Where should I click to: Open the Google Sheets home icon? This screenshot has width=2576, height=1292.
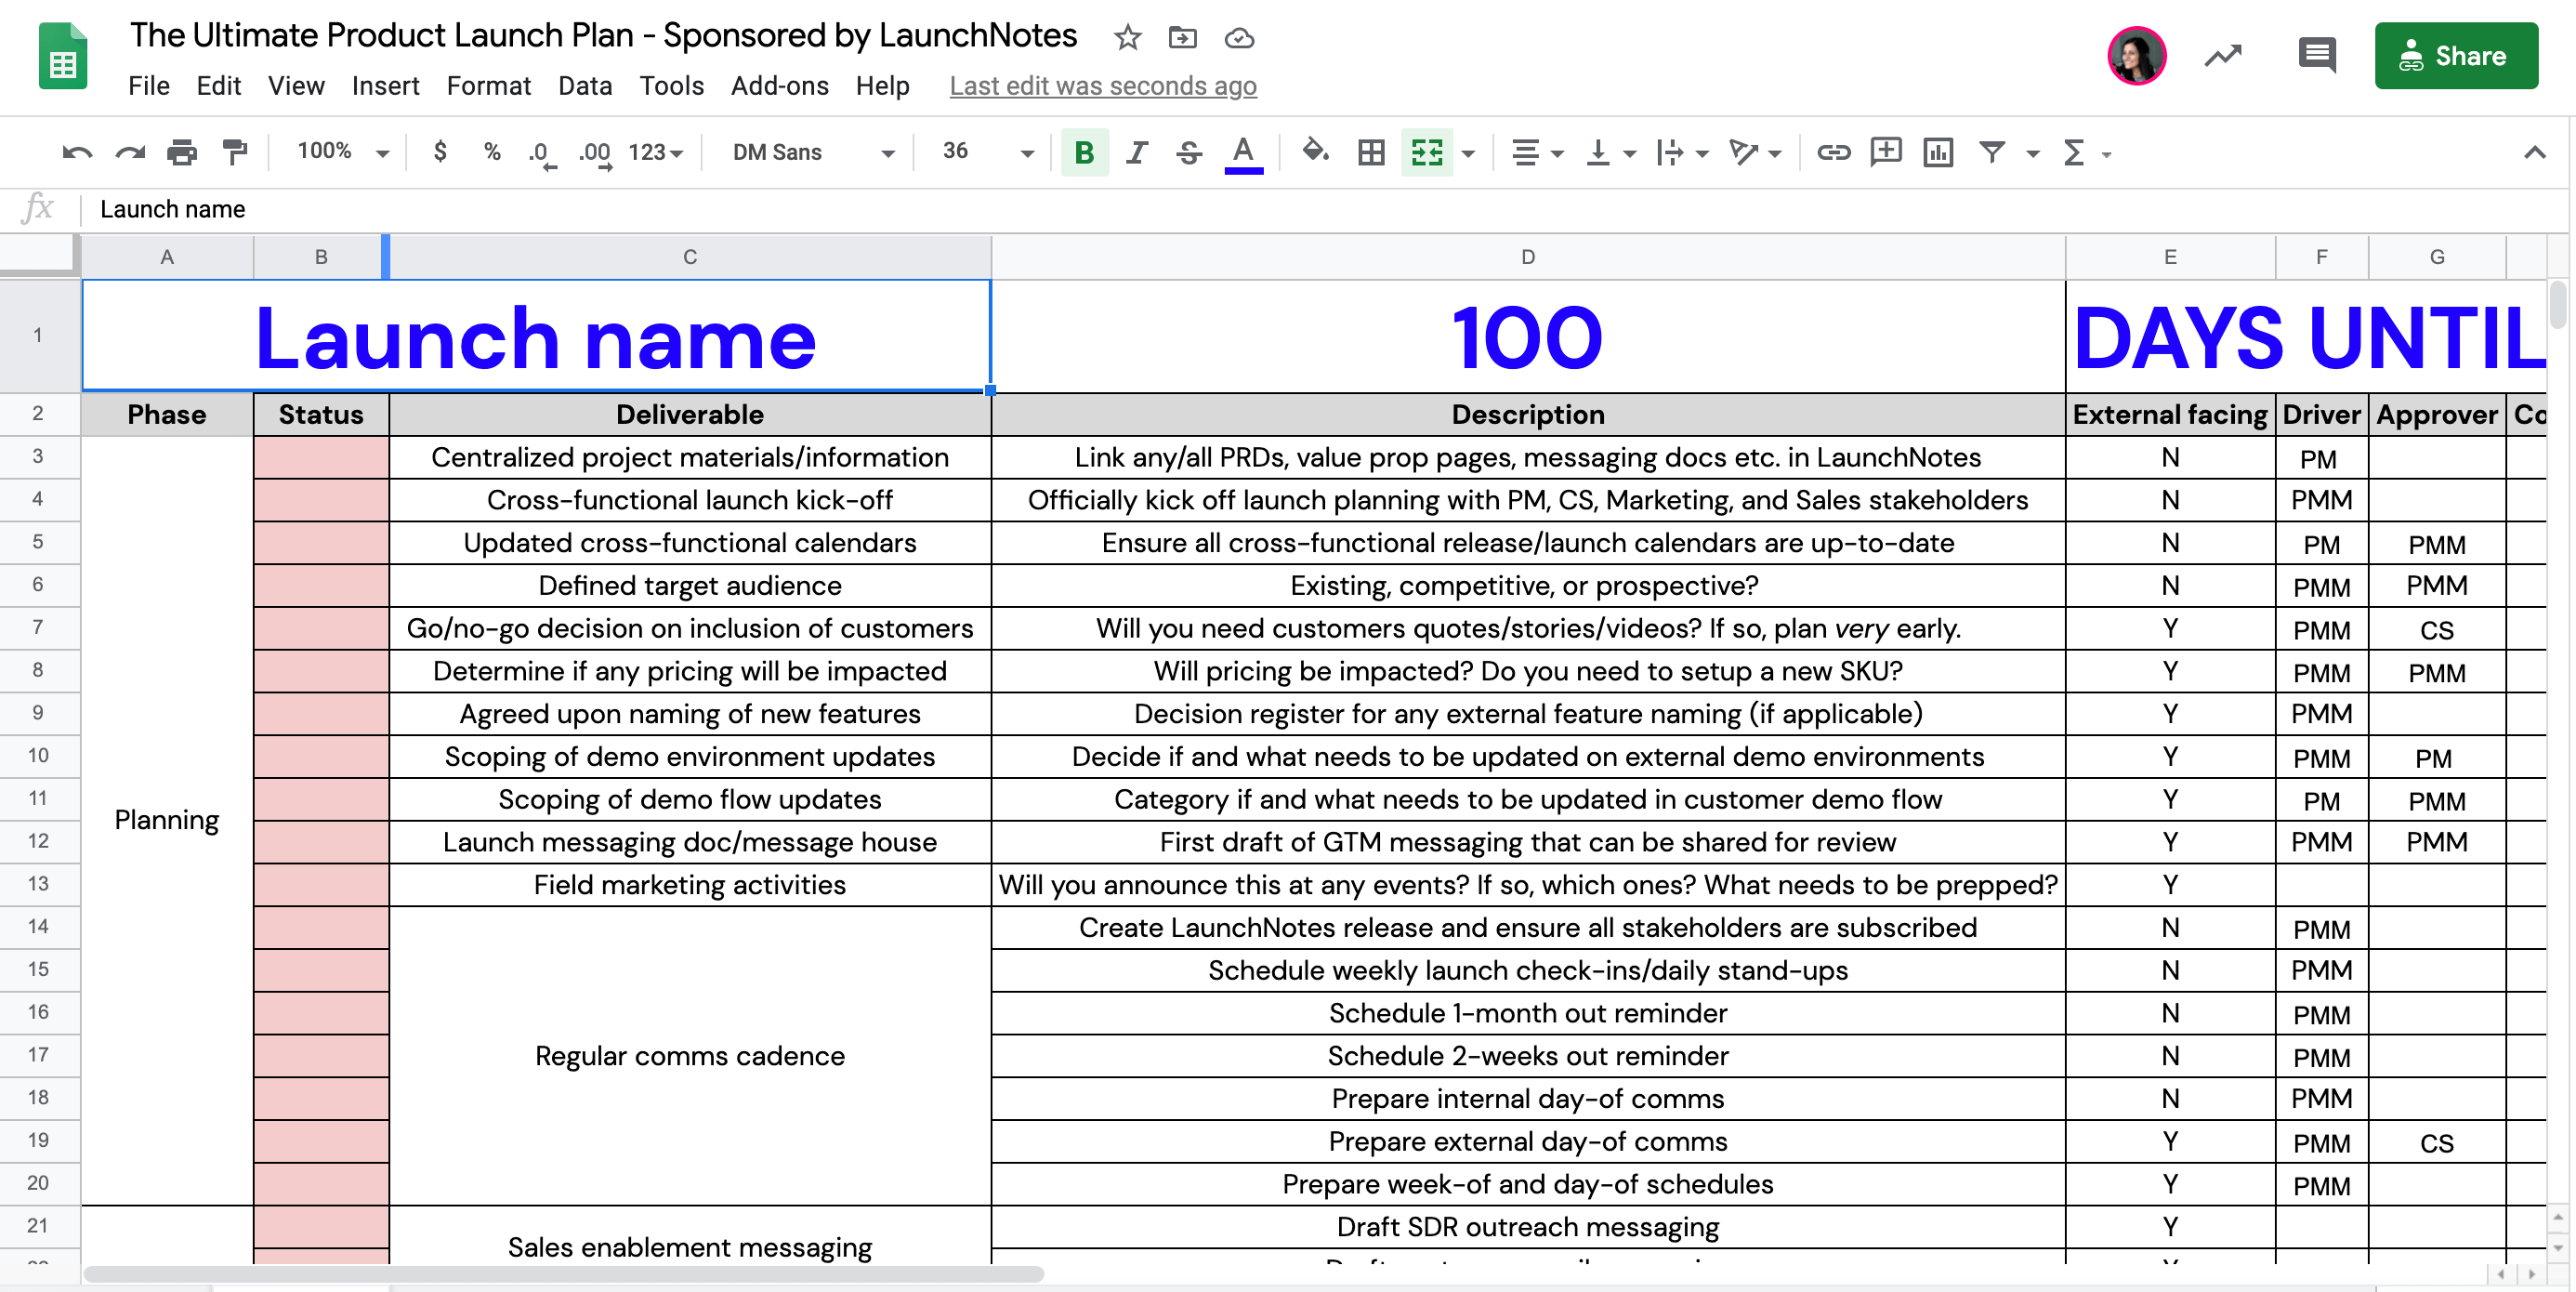[63, 57]
